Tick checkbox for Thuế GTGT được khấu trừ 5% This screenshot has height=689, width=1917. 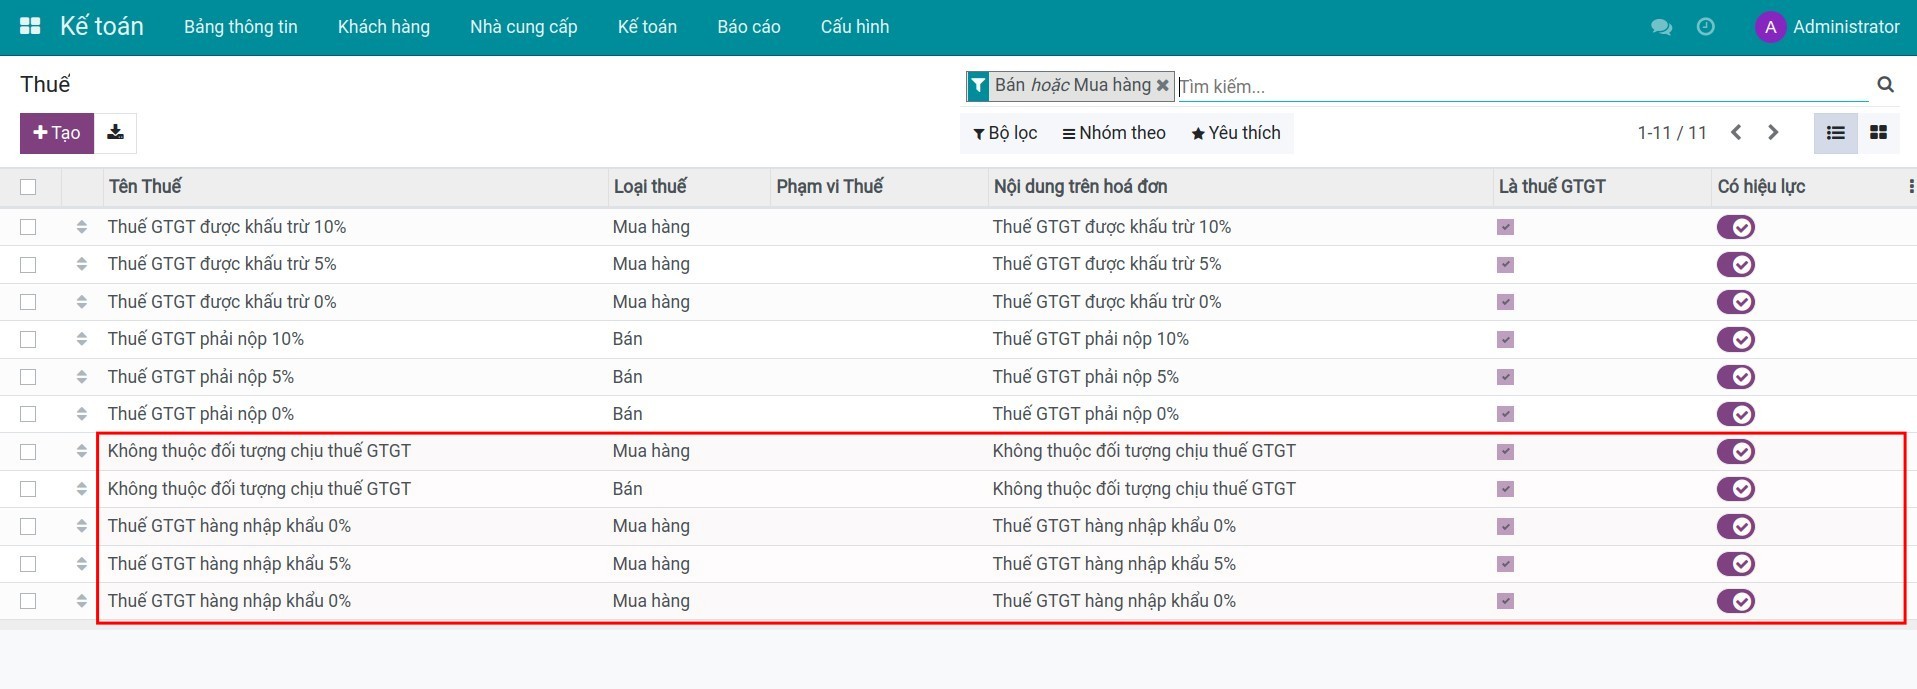(28, 265)
